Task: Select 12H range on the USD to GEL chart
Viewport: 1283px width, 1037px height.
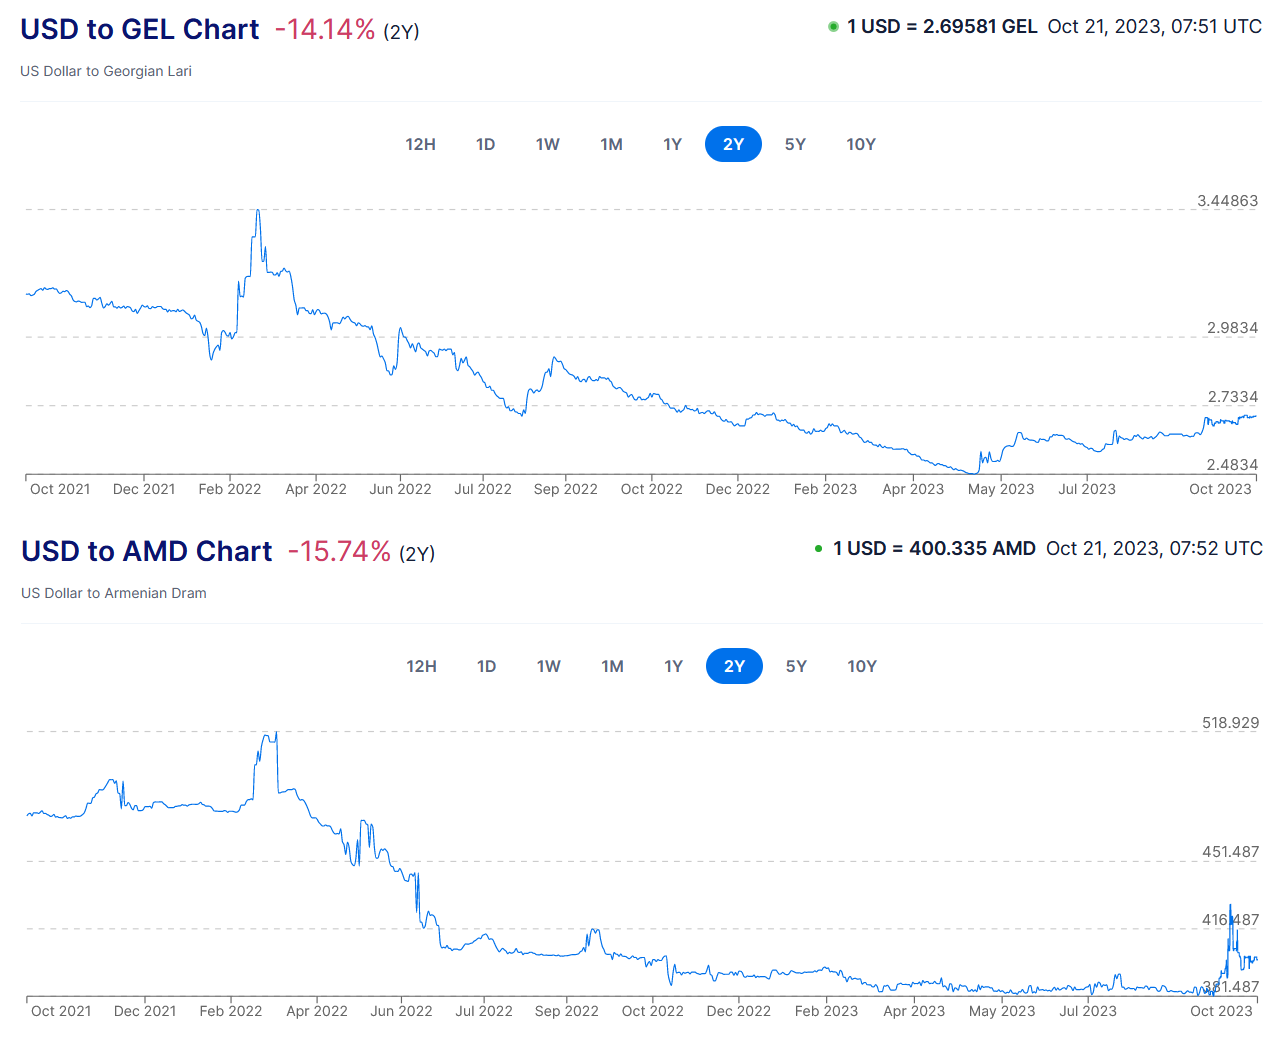Action: point(420,144)
